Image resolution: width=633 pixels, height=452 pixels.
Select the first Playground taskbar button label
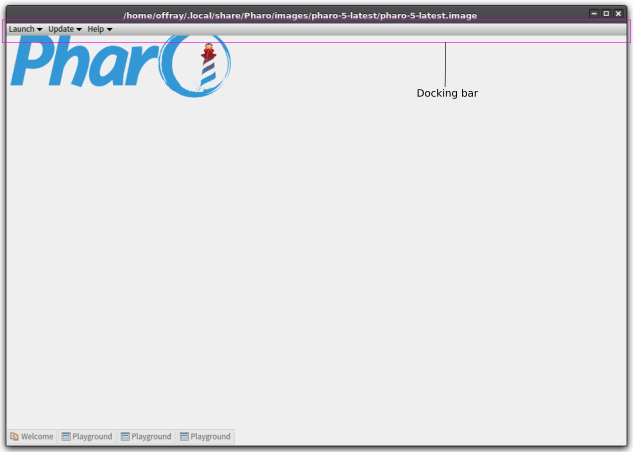pyautogui.click(x=92, y=437)
